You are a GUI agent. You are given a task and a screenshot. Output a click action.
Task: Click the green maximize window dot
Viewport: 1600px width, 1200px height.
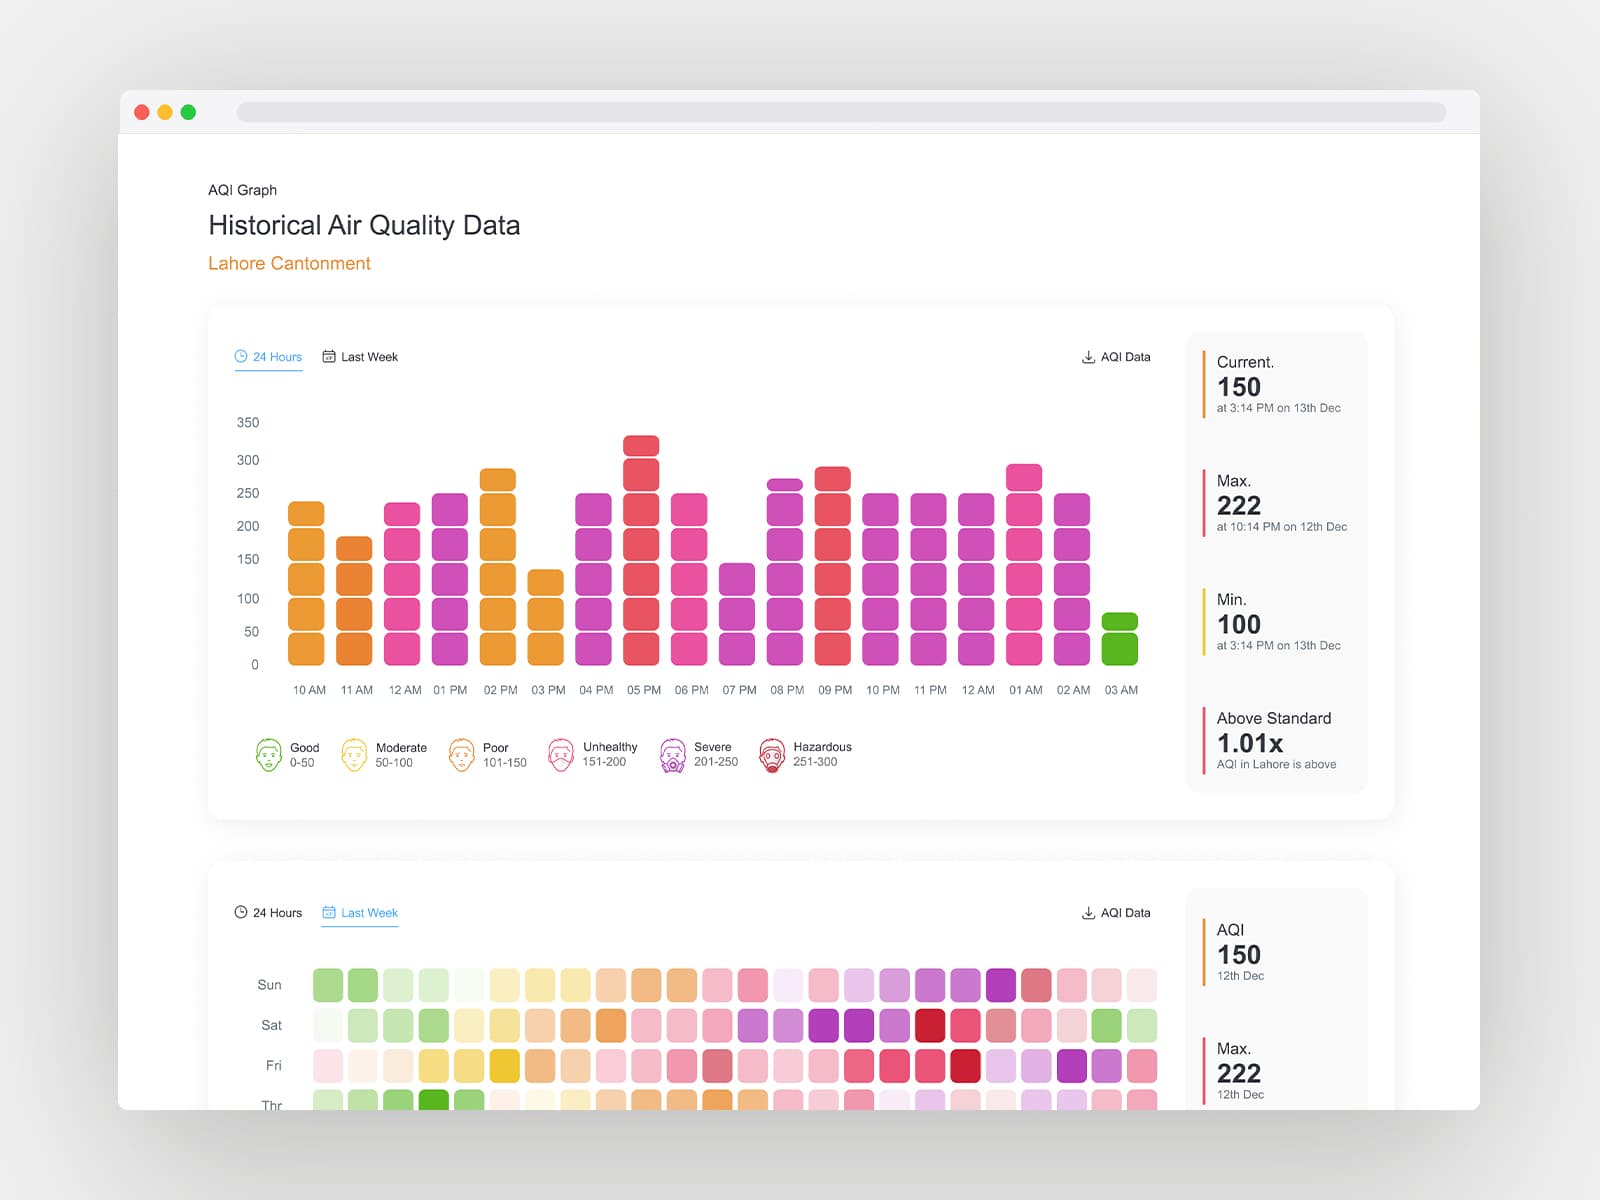188,112
